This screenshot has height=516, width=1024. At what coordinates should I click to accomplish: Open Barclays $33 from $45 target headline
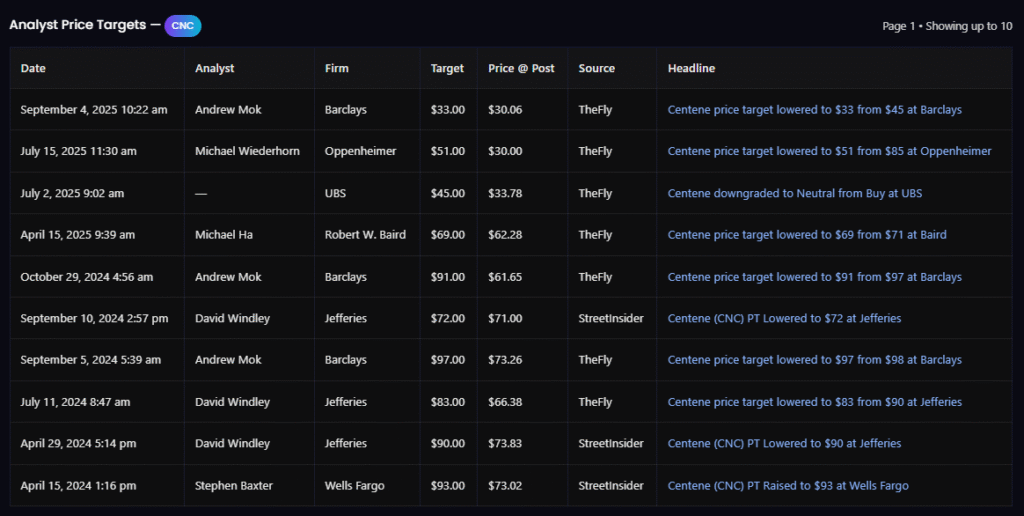(814, 110)
